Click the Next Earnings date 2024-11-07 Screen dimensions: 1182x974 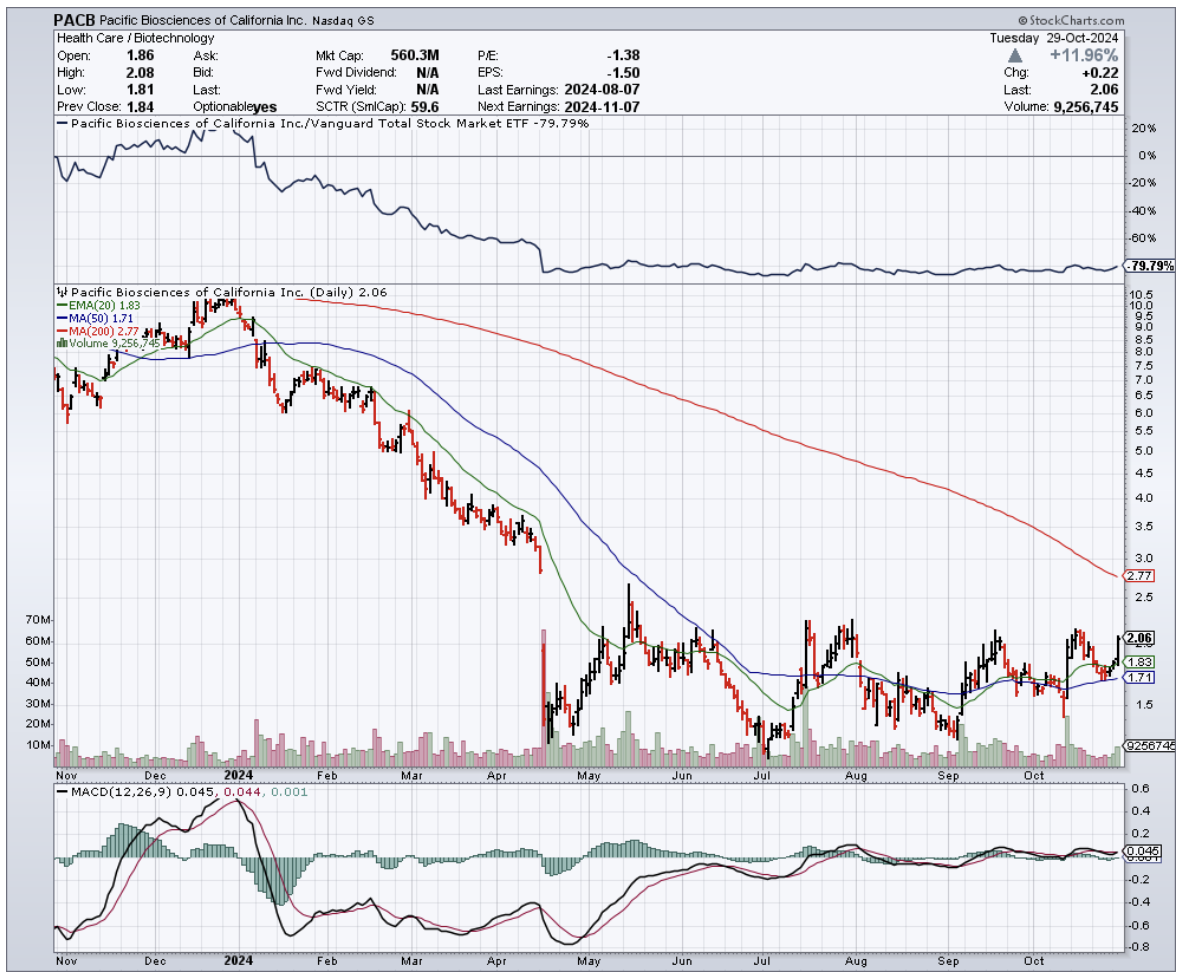tap(597, 107)
